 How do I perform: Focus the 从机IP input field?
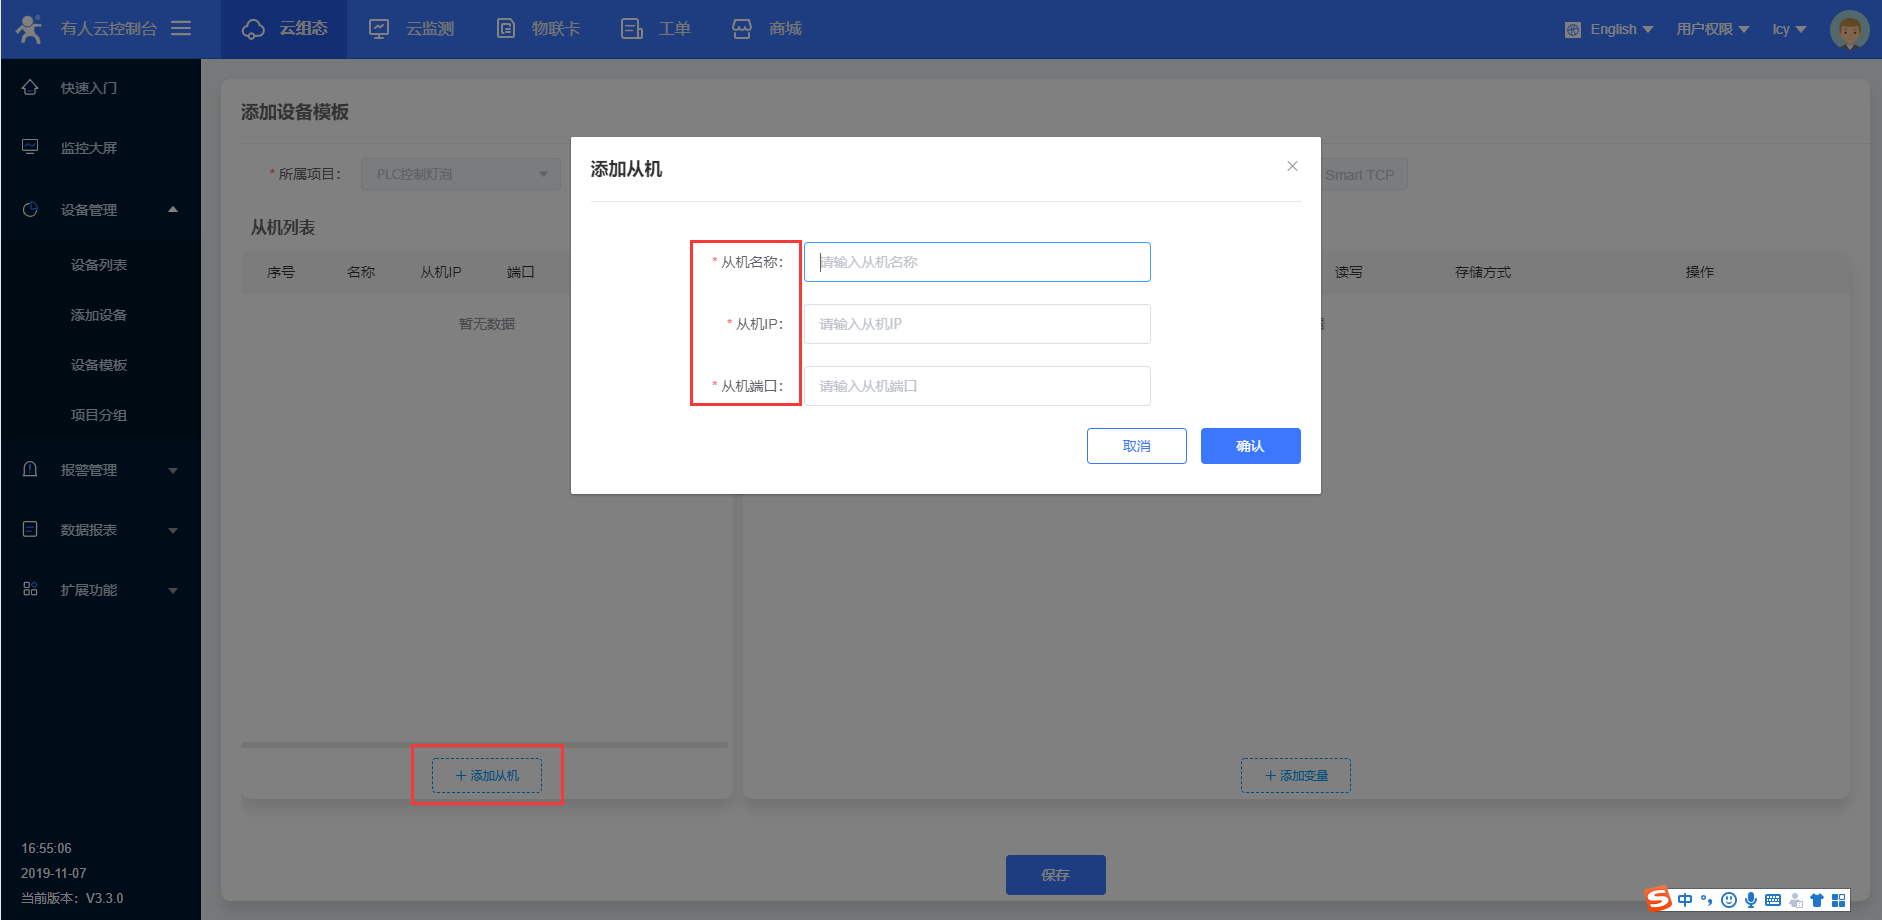[977, 324]
